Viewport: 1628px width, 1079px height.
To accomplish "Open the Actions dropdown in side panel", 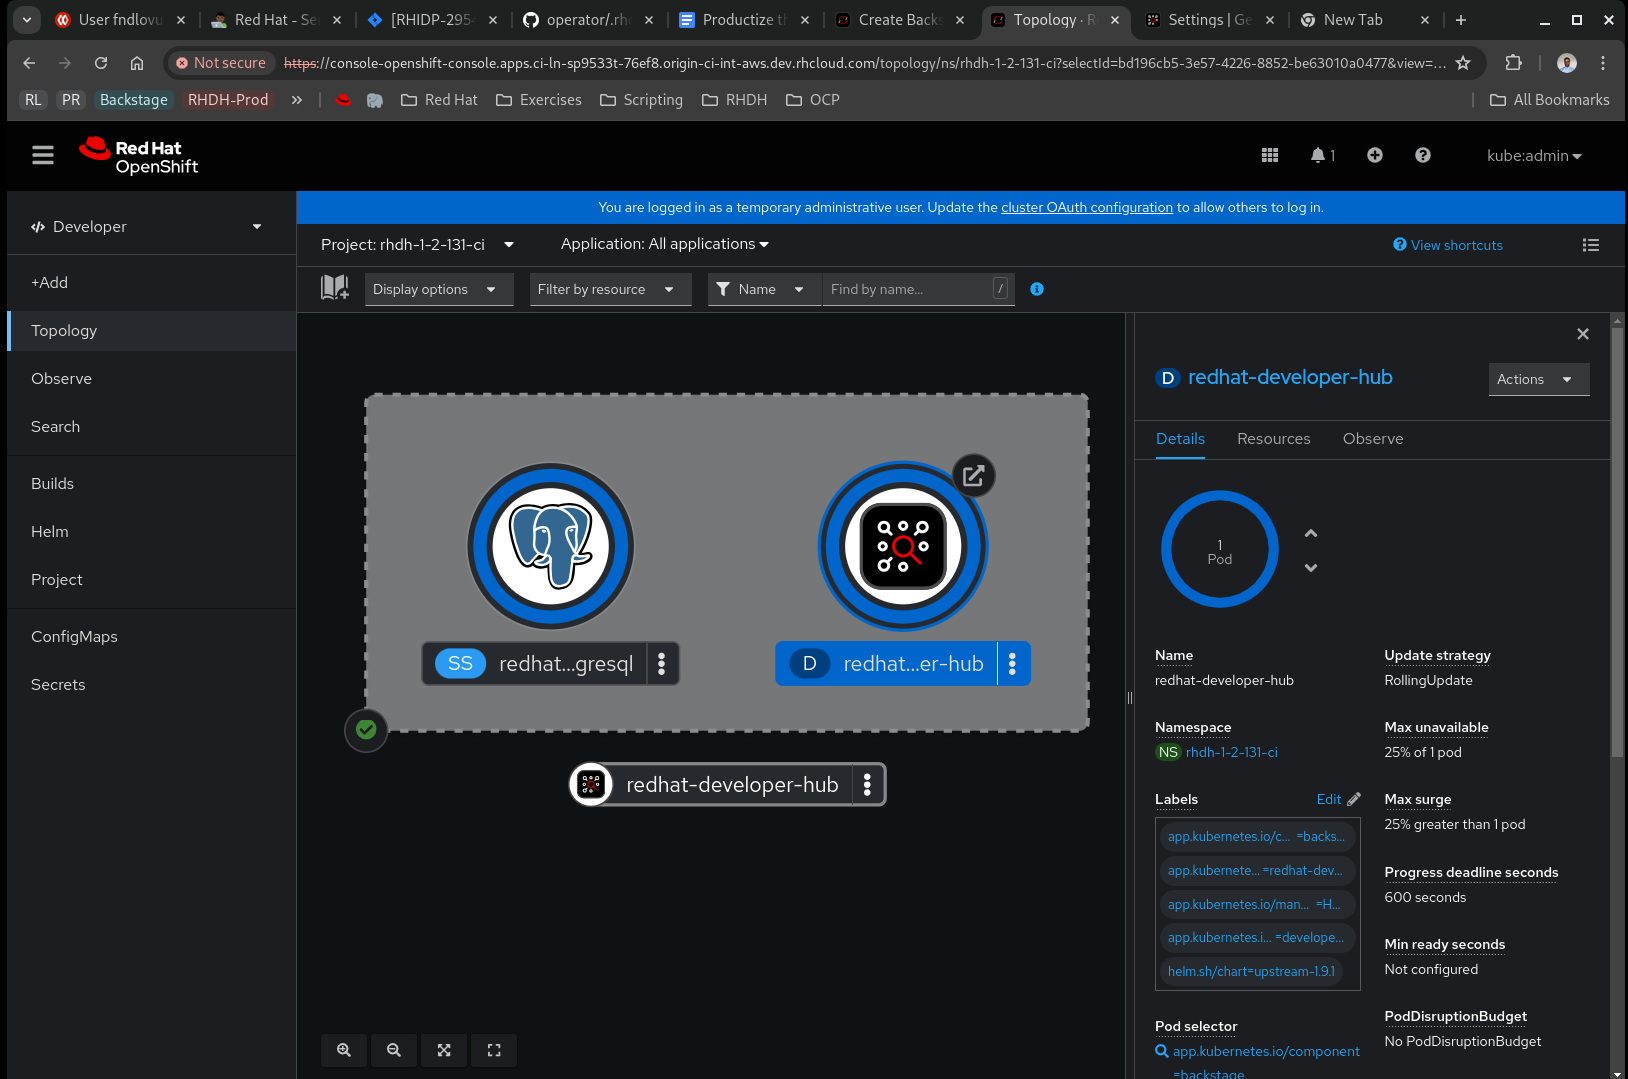I will tap(1538, 379).
